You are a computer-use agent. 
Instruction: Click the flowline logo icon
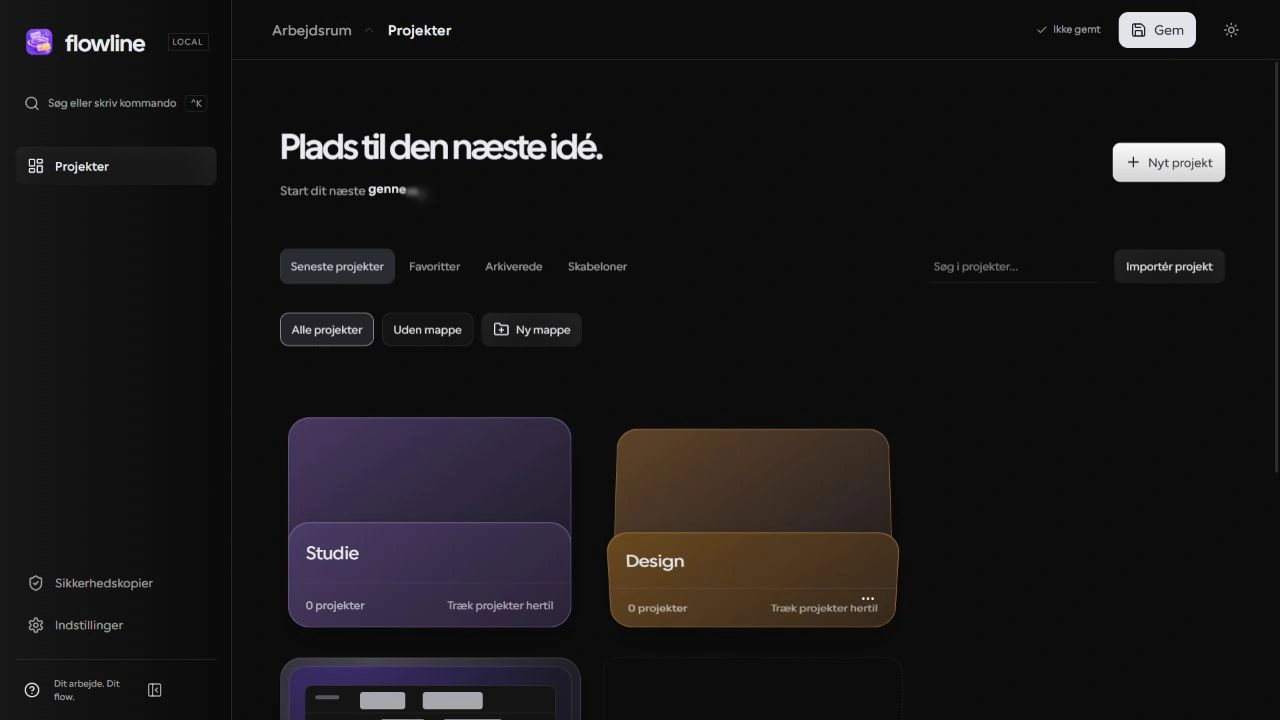point(39,42)
